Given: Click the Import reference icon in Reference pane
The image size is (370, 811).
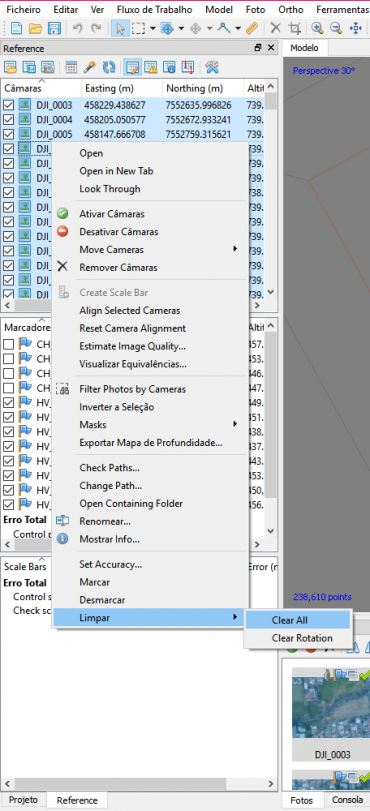Looking at the screenshot, I should 10,67.
